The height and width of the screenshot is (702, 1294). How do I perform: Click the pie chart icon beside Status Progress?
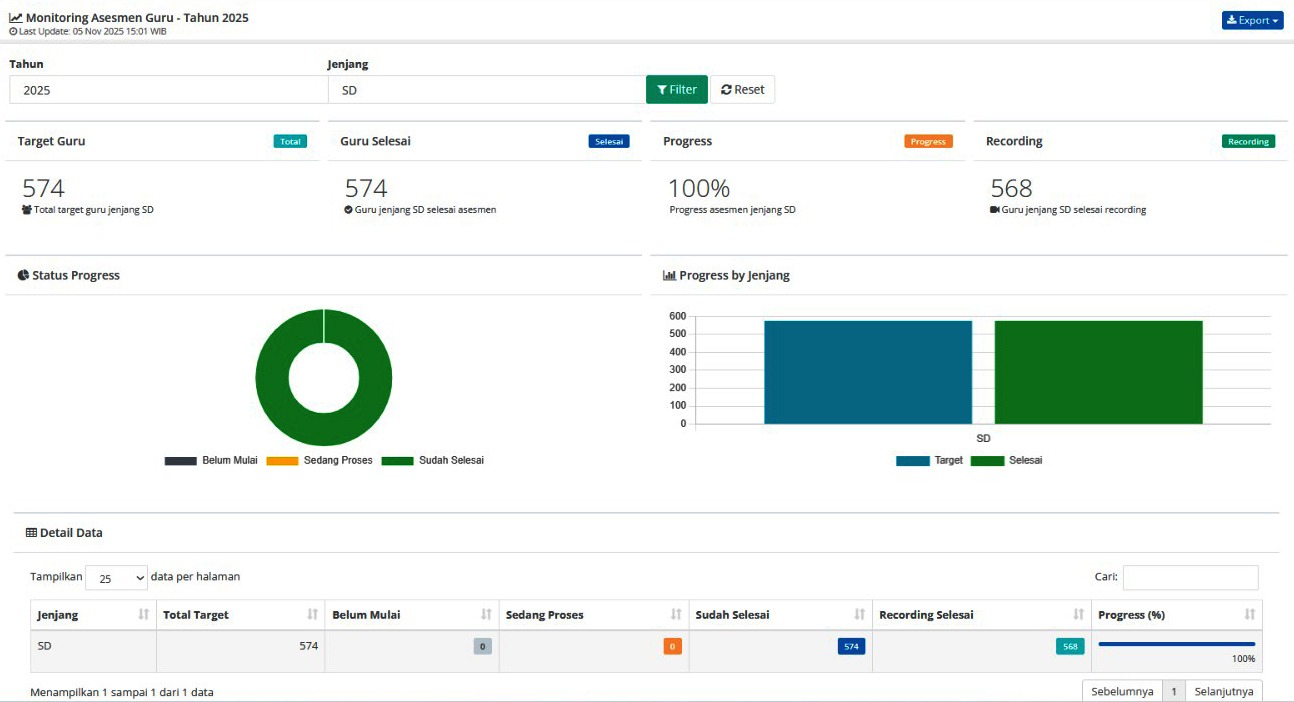click(23, 275)
